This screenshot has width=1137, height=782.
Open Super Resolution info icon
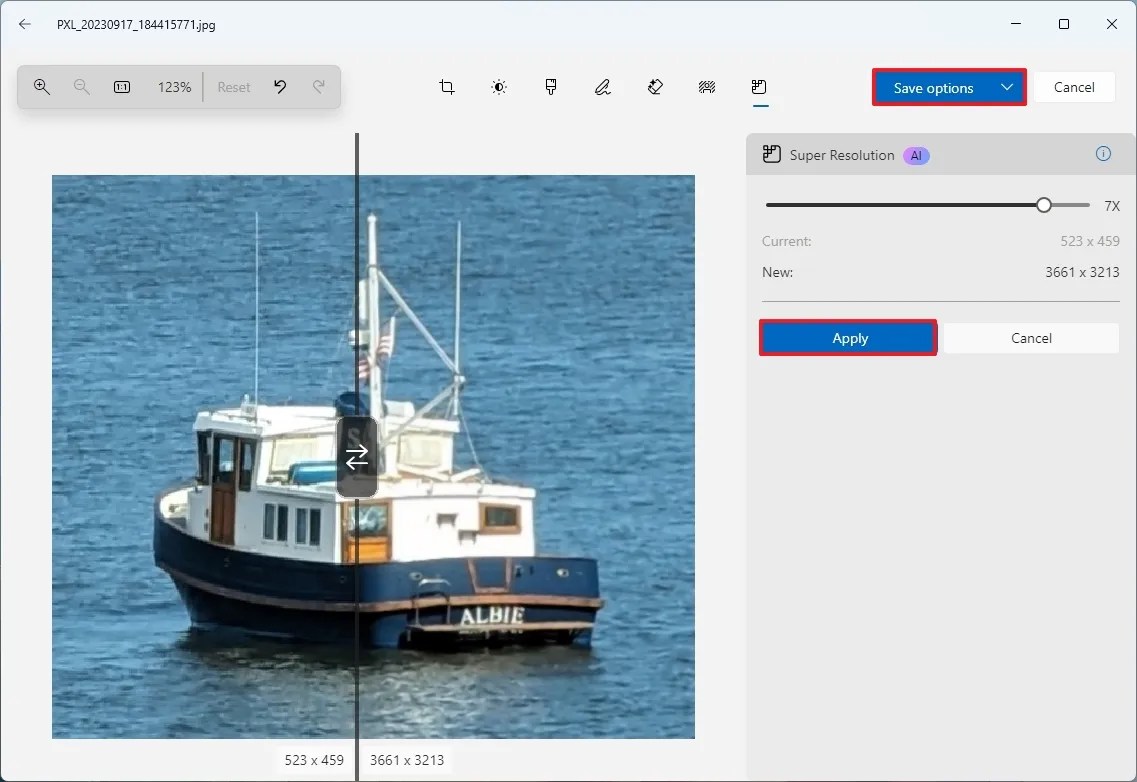pyautogui.click(x=1103, y=154)
